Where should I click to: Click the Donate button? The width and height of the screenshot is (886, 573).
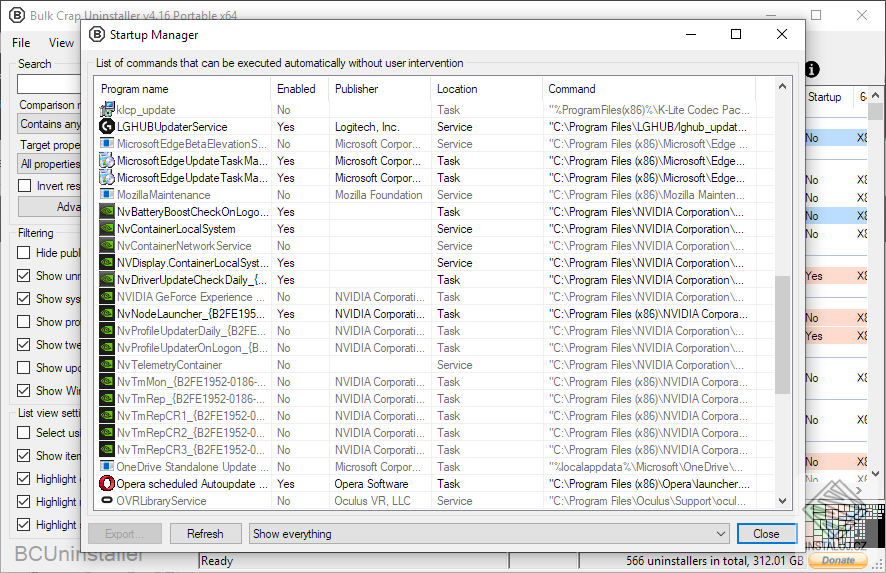coord(838,560)
